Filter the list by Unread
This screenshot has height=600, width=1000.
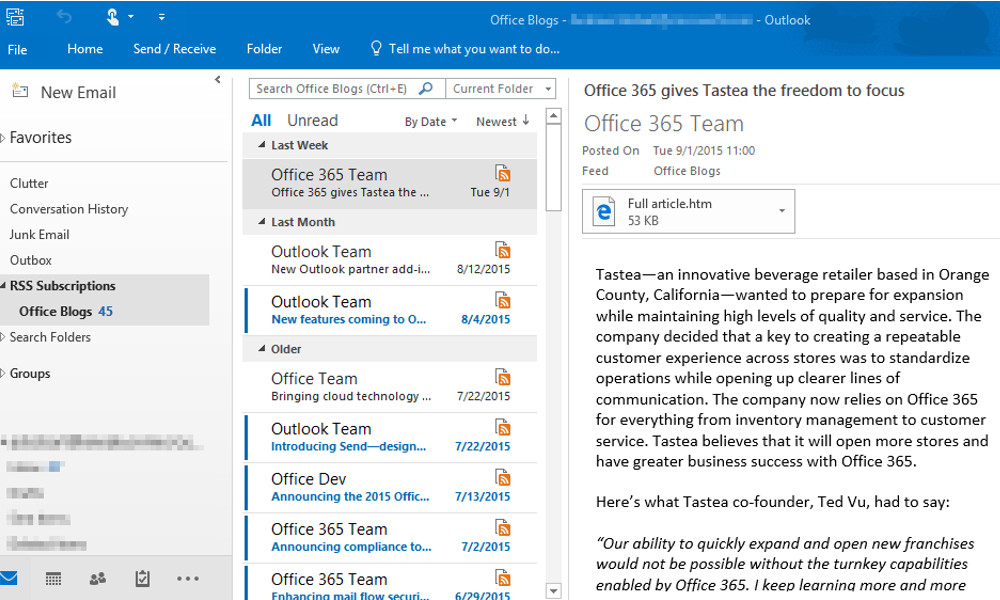(x=312, y=121)
